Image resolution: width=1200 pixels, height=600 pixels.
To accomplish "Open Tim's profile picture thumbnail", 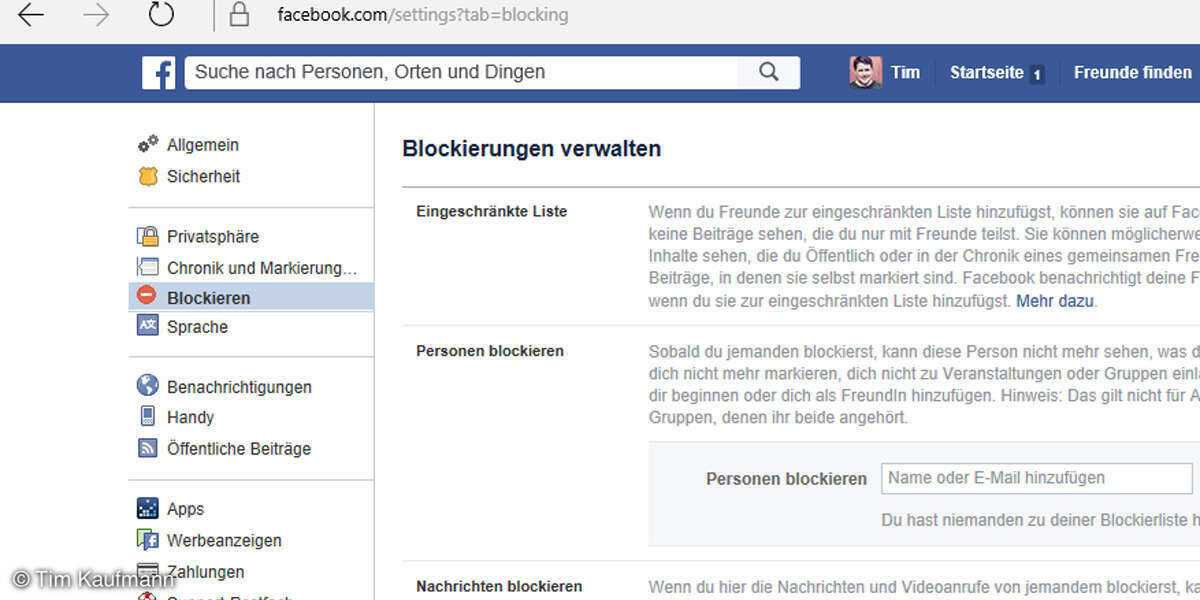I will pos(865,72).
